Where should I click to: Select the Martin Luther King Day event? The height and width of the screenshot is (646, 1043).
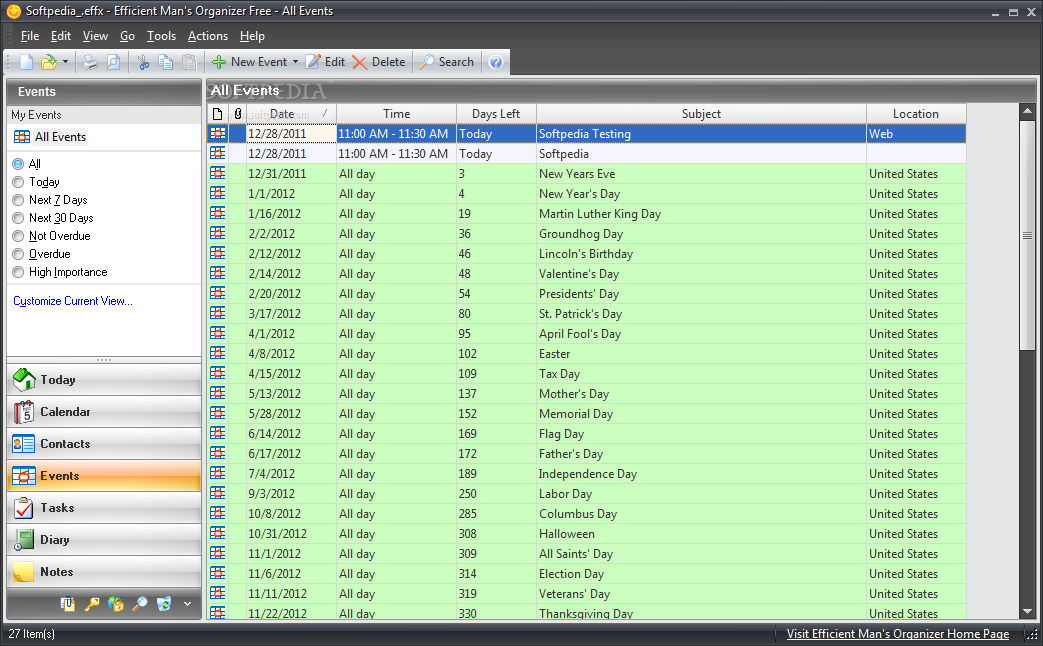[587, 214]
